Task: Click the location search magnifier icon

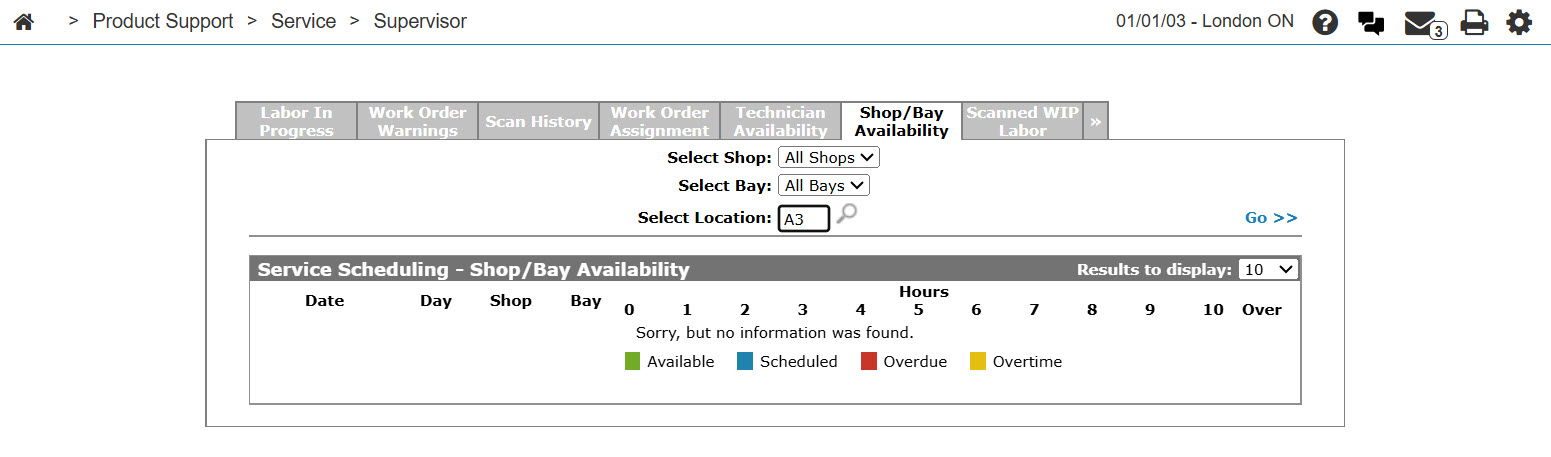Action: [846, 214]
